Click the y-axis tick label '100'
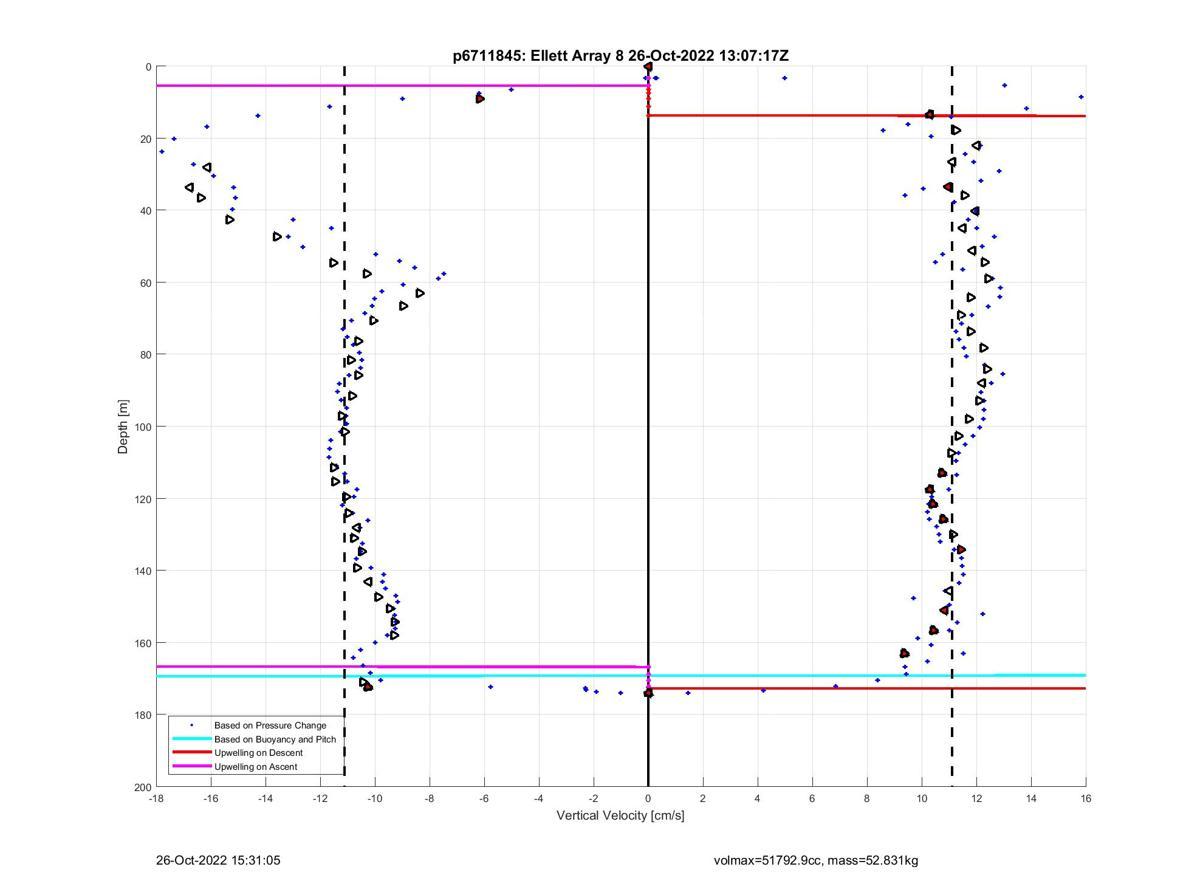Viewport: 1200px width, 885px height. click(x=142, y=427)
